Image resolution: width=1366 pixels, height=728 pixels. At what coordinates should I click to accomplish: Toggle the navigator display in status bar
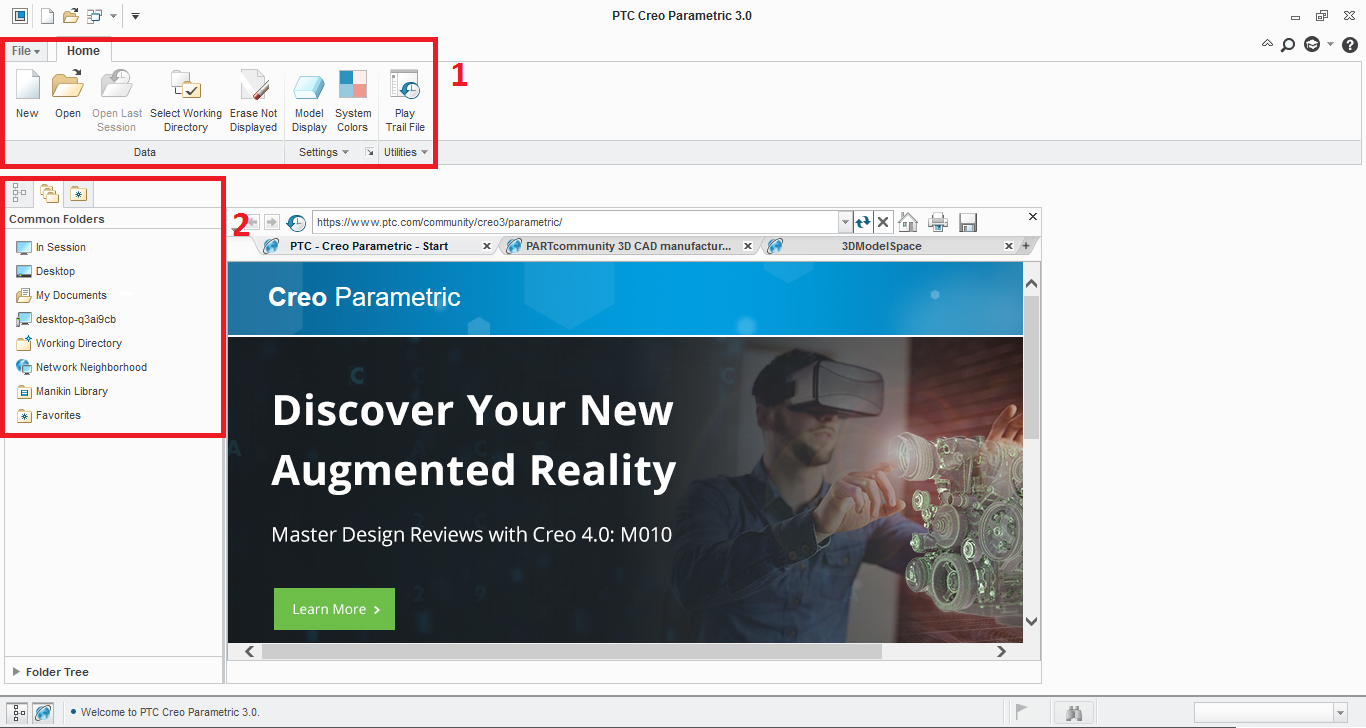[x=19, y=713]
